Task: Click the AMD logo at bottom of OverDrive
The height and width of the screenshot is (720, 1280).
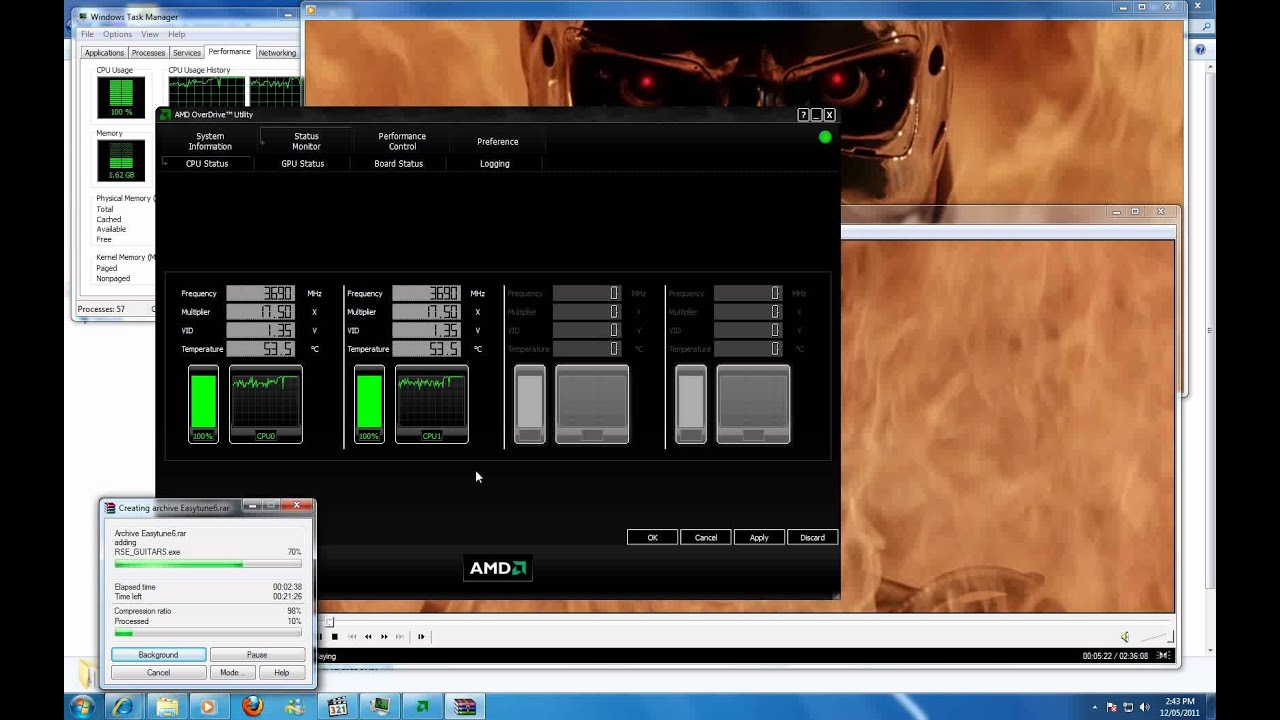Action: 498,568
